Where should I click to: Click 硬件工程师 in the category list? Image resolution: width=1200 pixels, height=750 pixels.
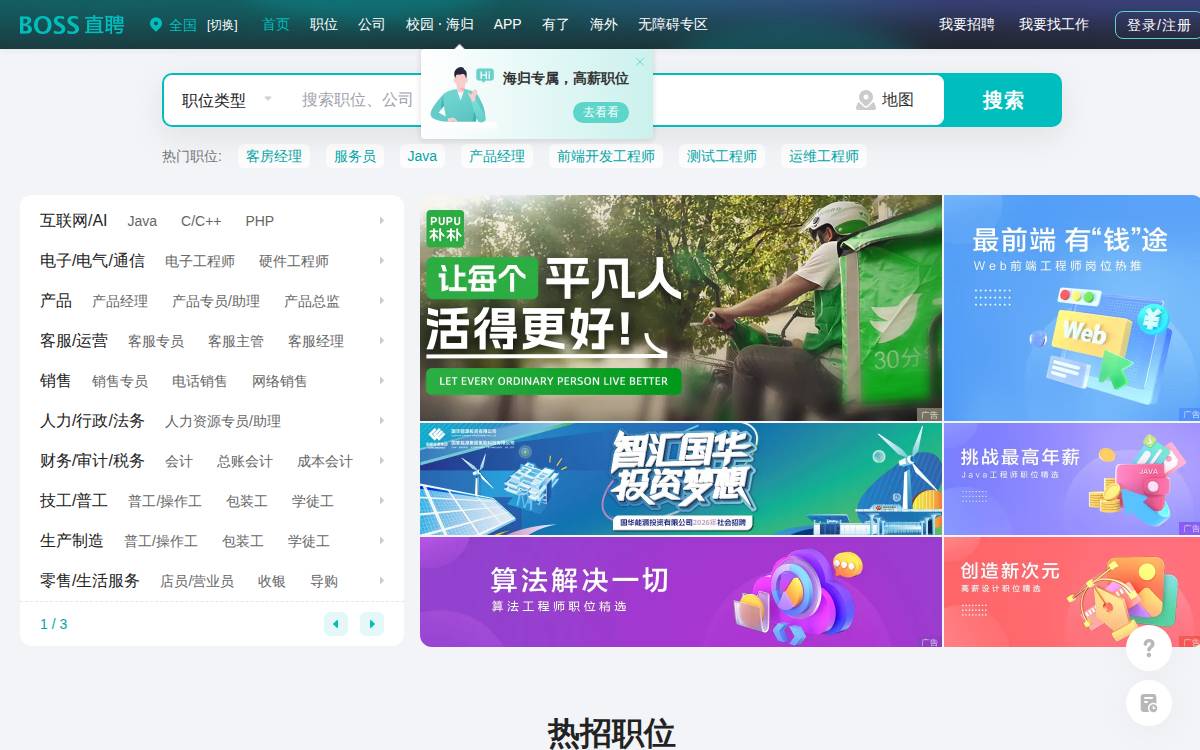pyautogui.click(x=294, y=261)
